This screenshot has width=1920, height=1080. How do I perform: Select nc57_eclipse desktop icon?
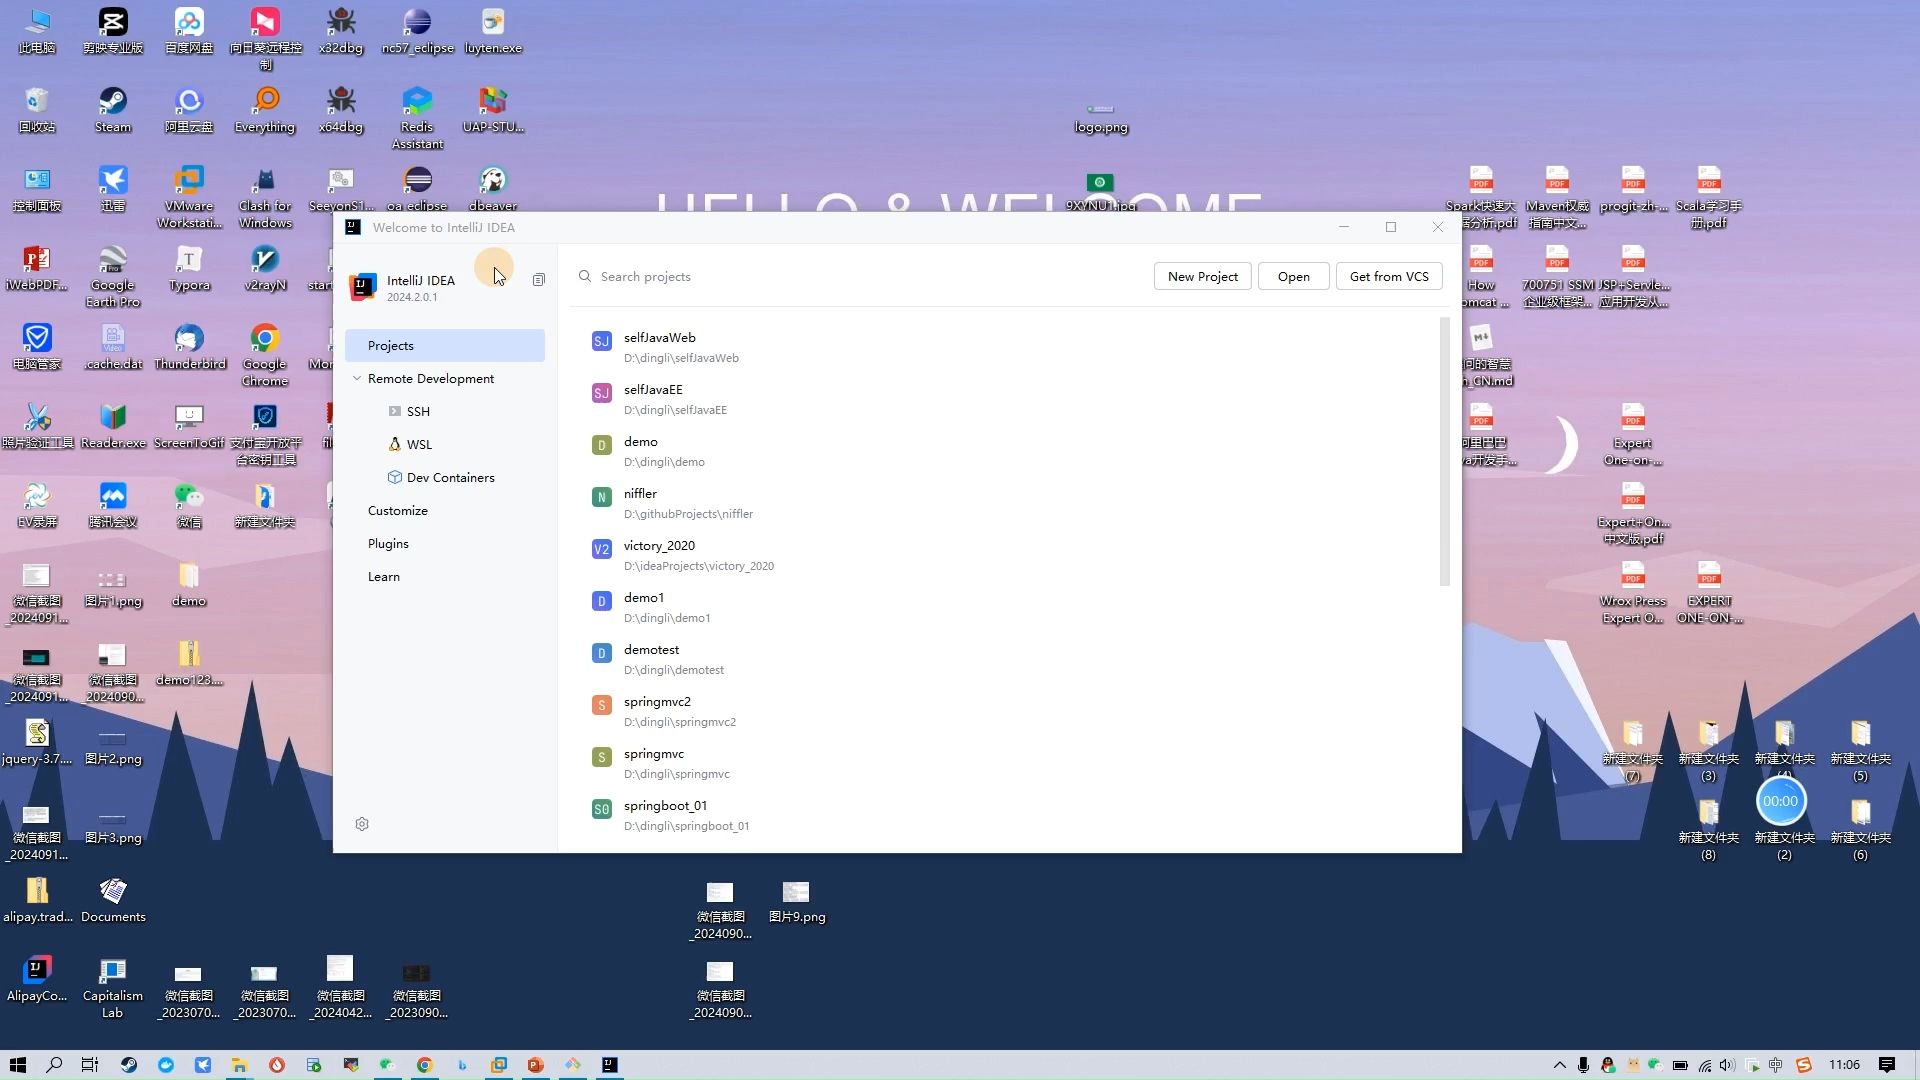[x=417, y=30]
